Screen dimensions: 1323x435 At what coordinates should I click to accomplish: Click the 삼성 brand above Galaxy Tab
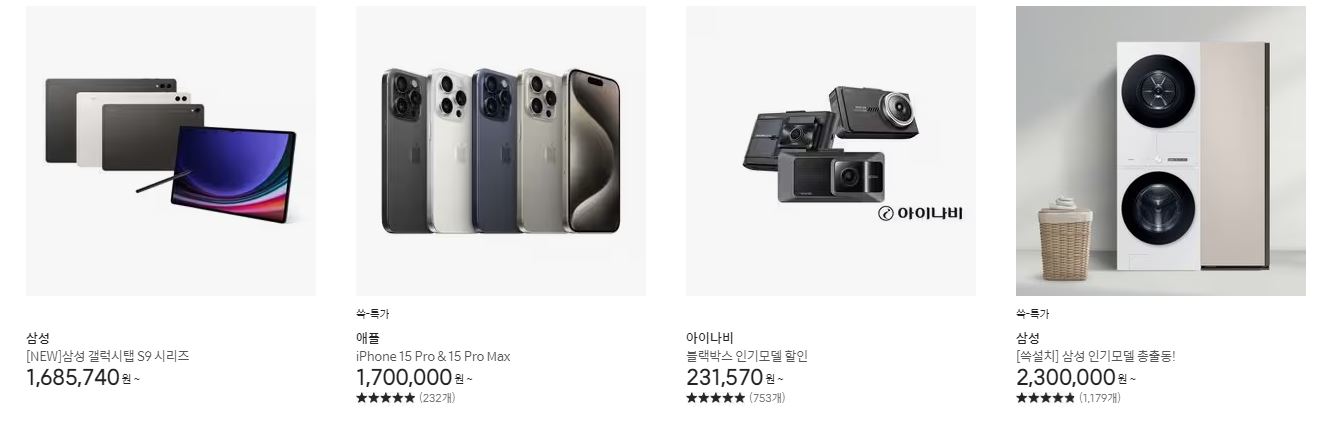37,338
